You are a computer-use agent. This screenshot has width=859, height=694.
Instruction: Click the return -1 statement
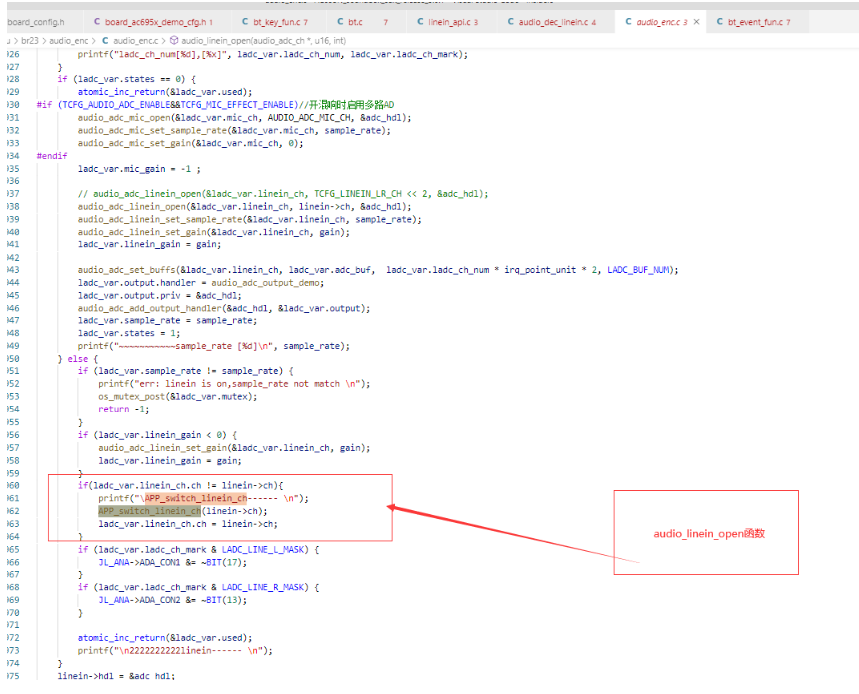pos(123,409)
